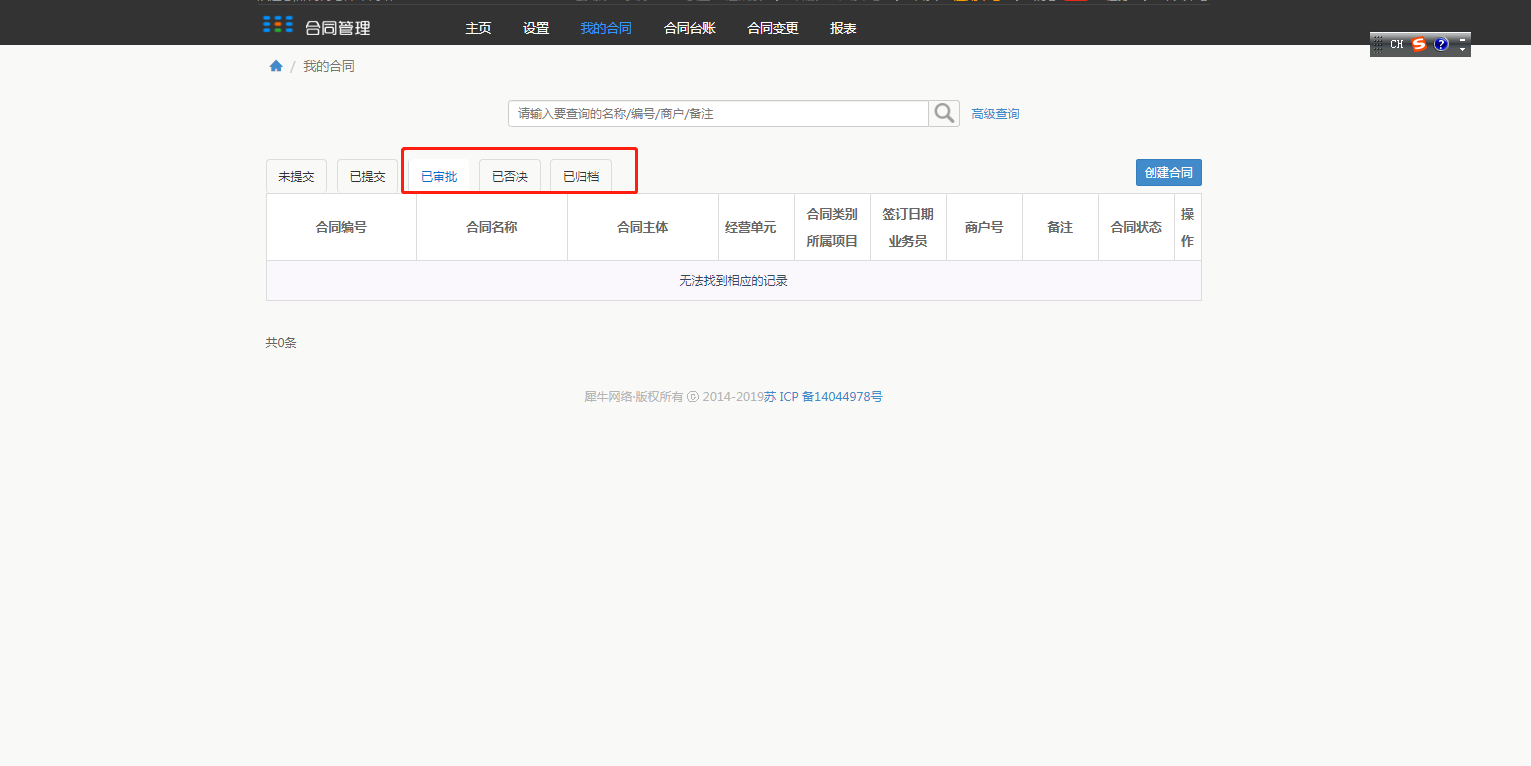Image resolution: width=1531 pixels, height=766 pixels.
Task: Select 我的合同 in top navigation
Action: [x=606, y=28]
